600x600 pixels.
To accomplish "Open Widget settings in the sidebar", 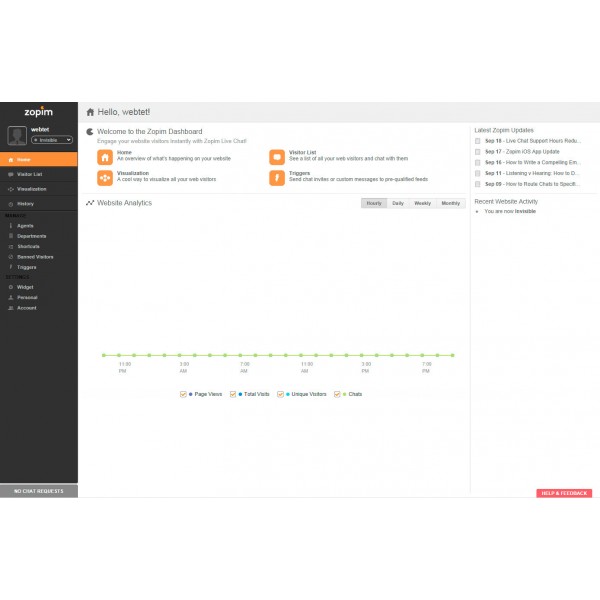I will pos(25,287).
